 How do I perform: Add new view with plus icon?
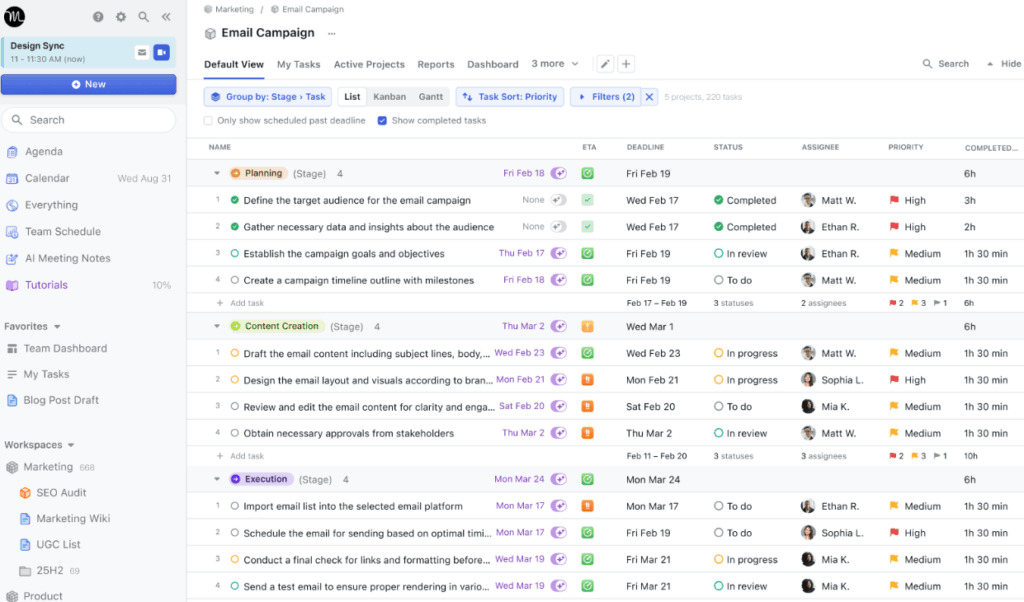[626, 64]
